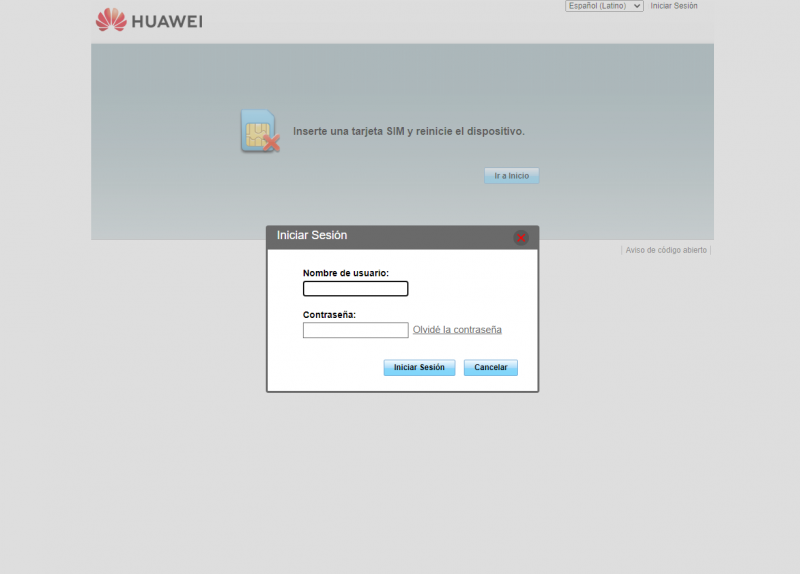
Task: Click the SIM card error icon
Action: (x=259, y=132)
